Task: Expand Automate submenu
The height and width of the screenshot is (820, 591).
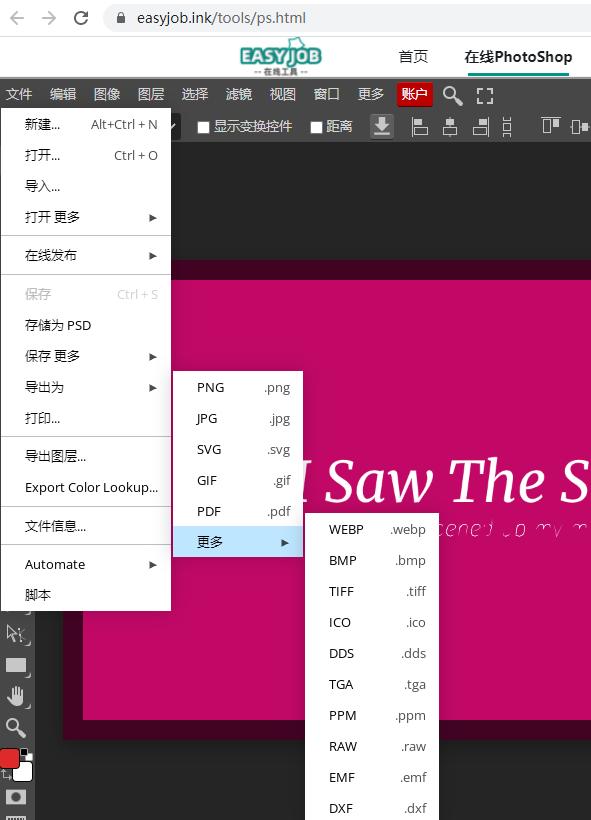Action: [86, 564]
